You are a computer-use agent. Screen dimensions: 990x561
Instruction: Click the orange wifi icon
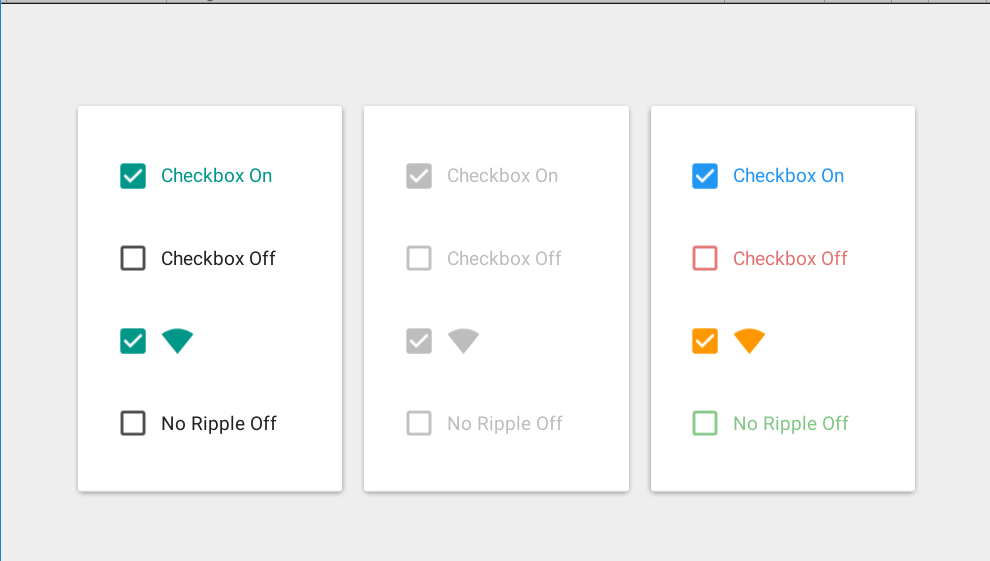(x=749, y=341)
